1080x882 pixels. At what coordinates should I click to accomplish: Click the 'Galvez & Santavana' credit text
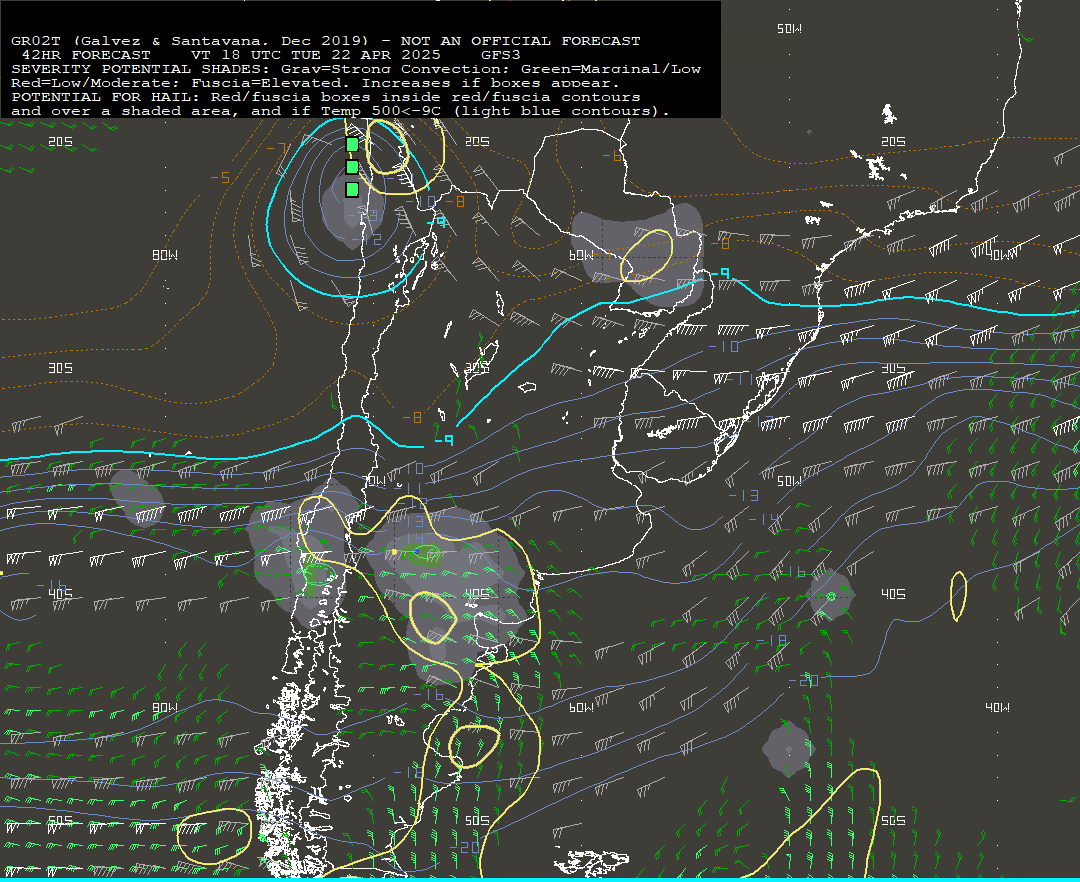tap(171, 41)
